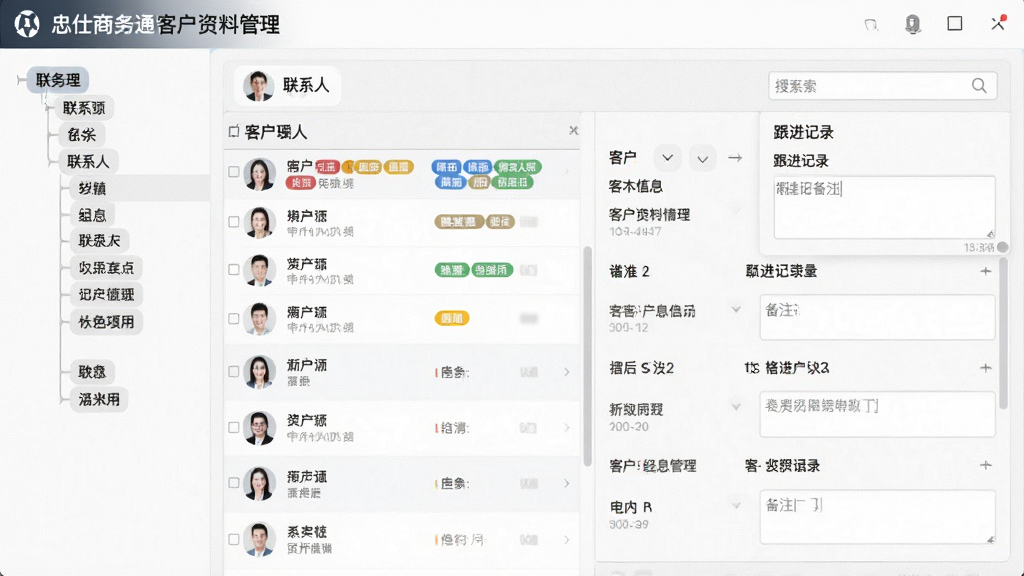Select the 联务理 root item in sidebar

click(x=58, y=80)
